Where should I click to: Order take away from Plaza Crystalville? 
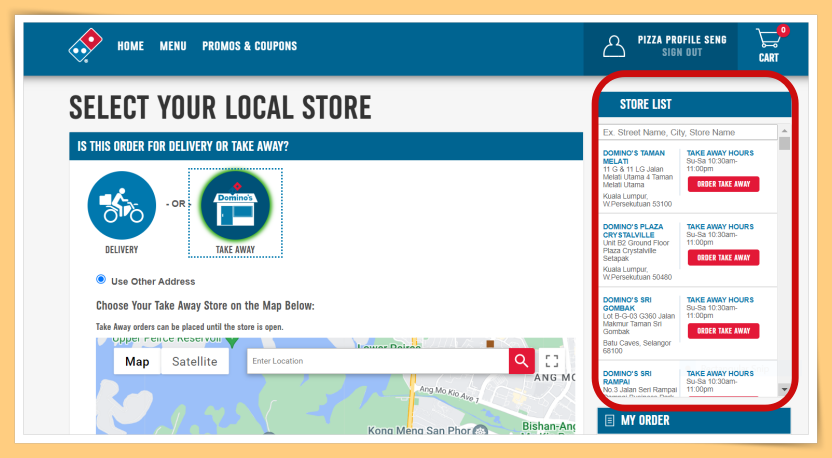[x=723, y=257]
